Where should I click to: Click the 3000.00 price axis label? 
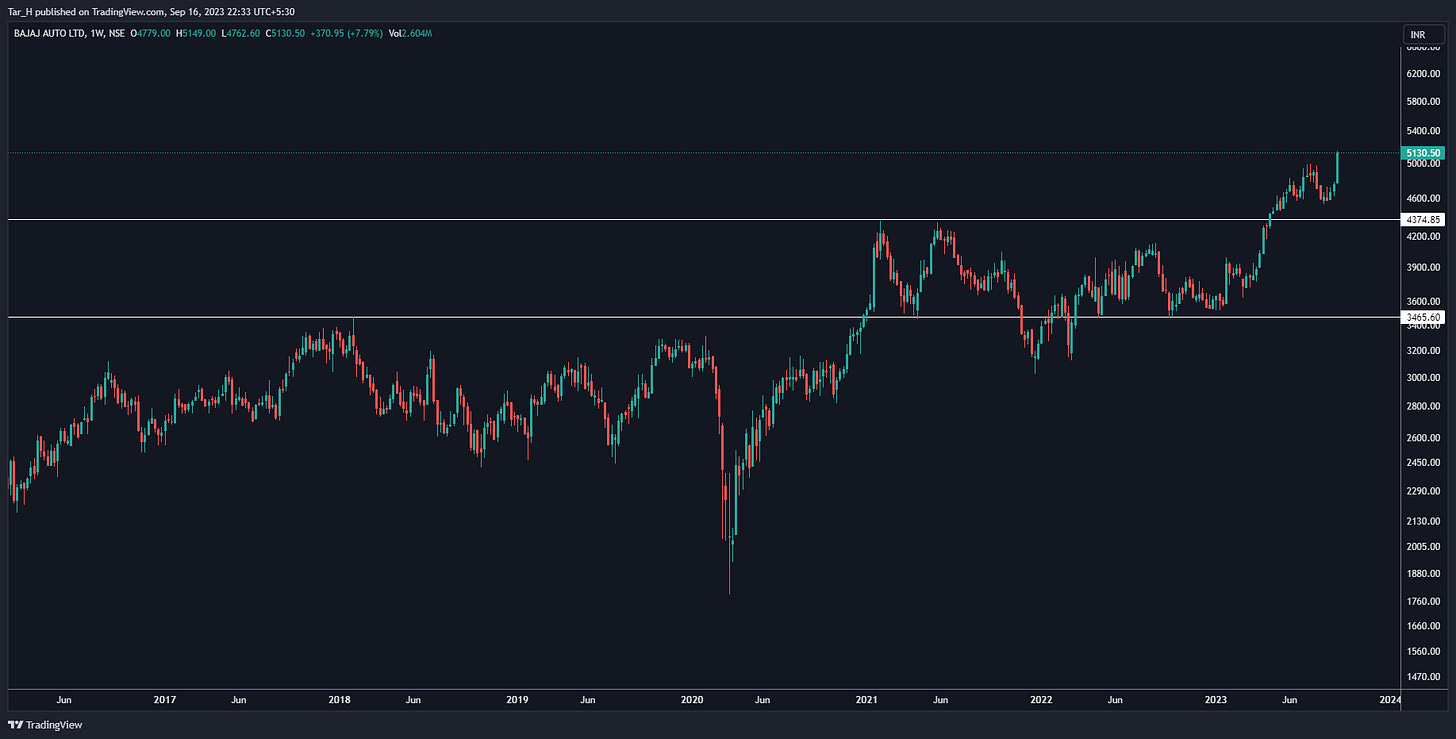tap(1423, 378)
